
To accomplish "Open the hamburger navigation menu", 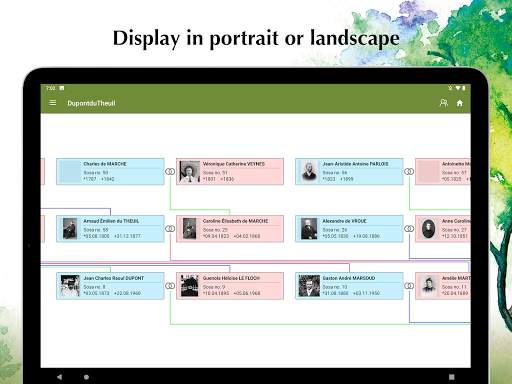I will pos(53,103).
